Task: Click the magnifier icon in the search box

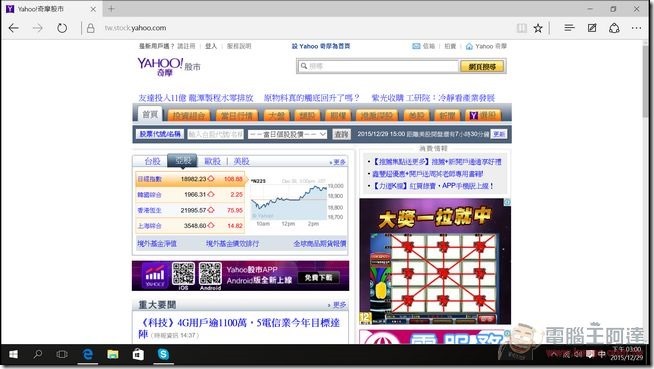Action: 304,66
